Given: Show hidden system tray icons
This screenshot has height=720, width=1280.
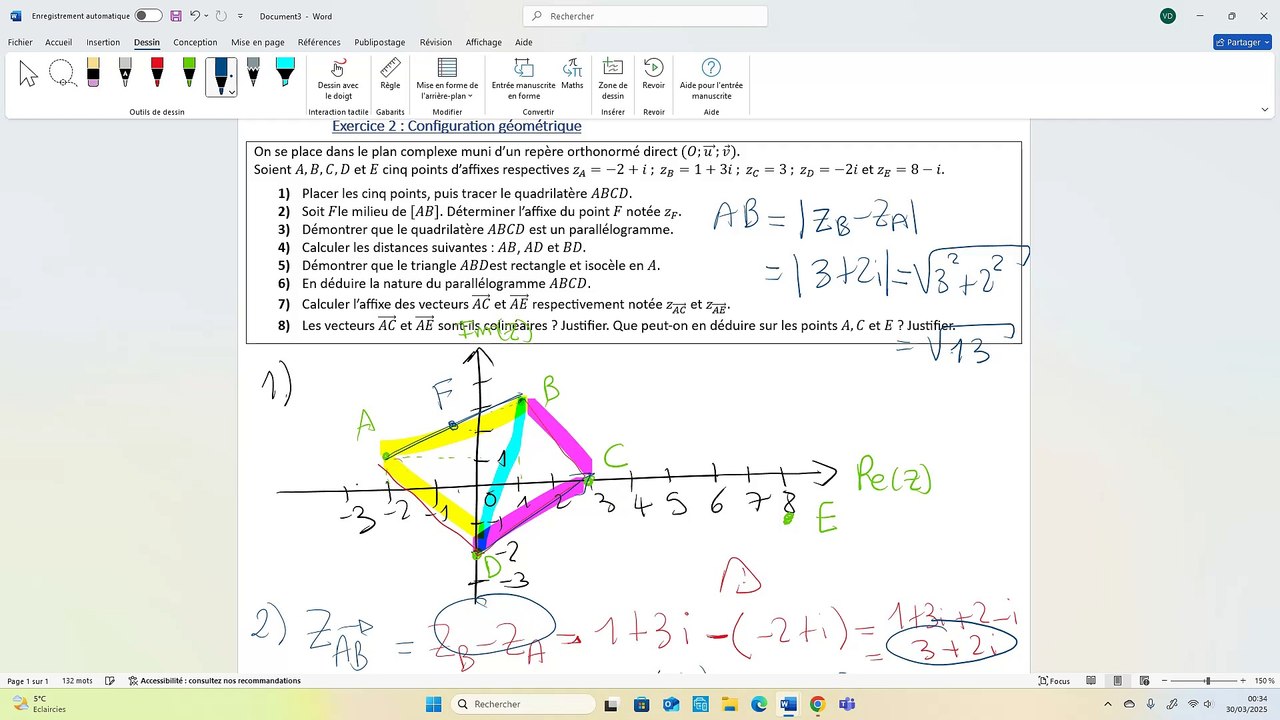Looking at the screenshot, I should pyautogui.click(x=1106, y=704).
